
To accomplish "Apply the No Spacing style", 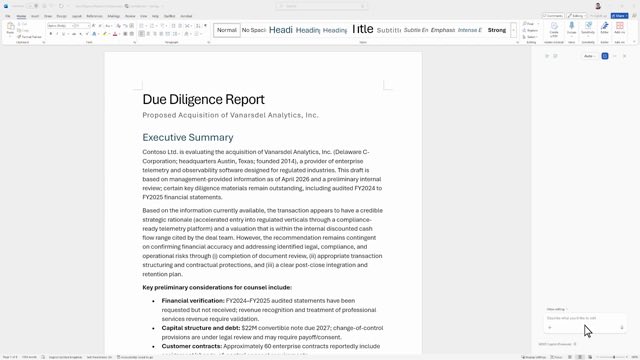I will [x=253, y=30].
